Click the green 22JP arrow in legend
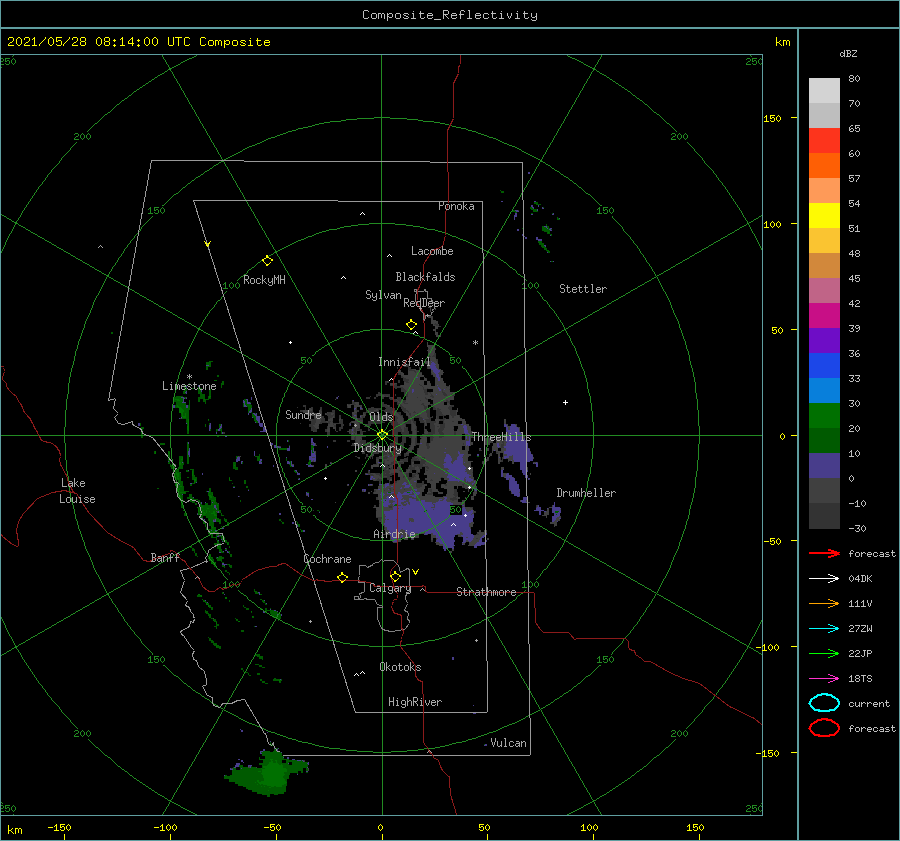The width and height of the screenshot is (900, 841). (x=824, y=653)
